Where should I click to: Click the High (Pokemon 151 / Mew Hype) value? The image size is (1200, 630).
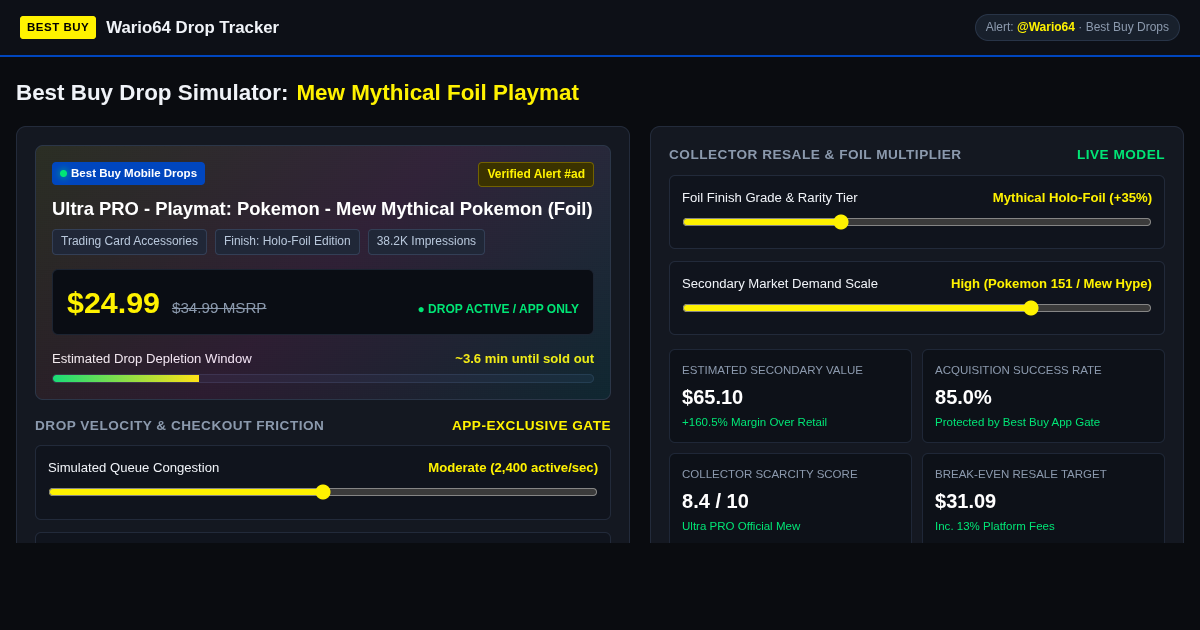1051,283
